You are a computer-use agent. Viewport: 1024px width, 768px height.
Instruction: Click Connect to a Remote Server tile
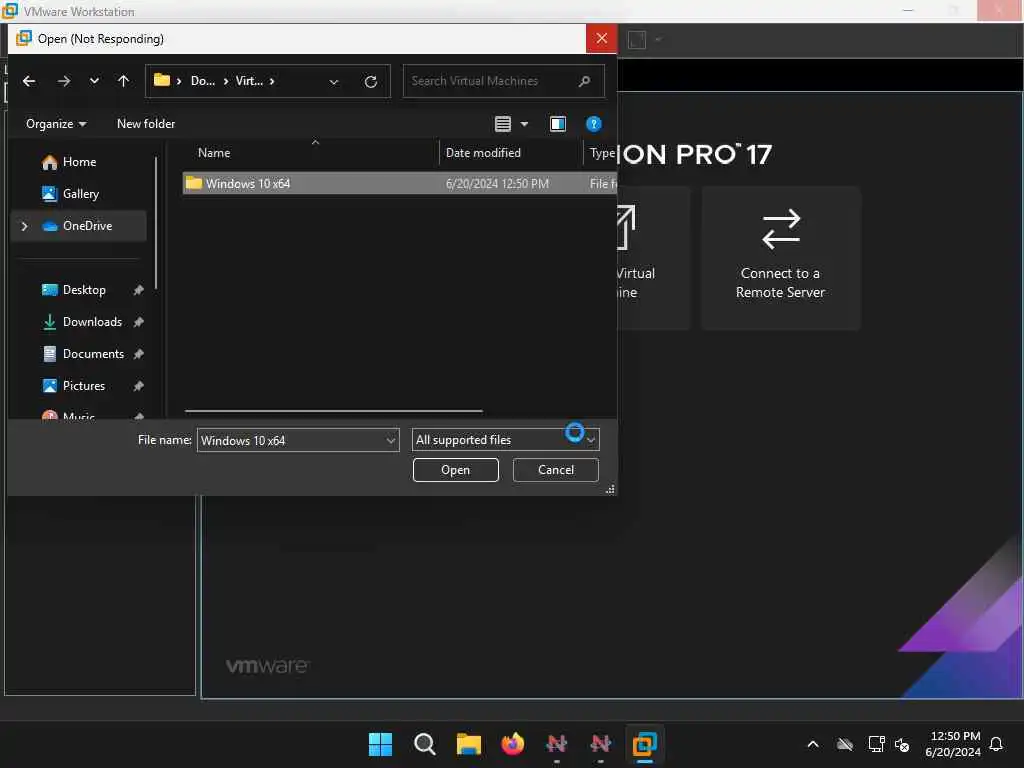[x=781, y=257]
